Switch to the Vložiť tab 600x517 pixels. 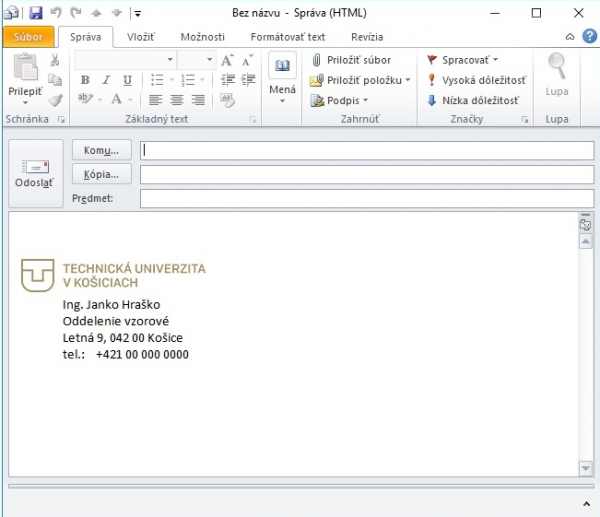pos(141,37)
